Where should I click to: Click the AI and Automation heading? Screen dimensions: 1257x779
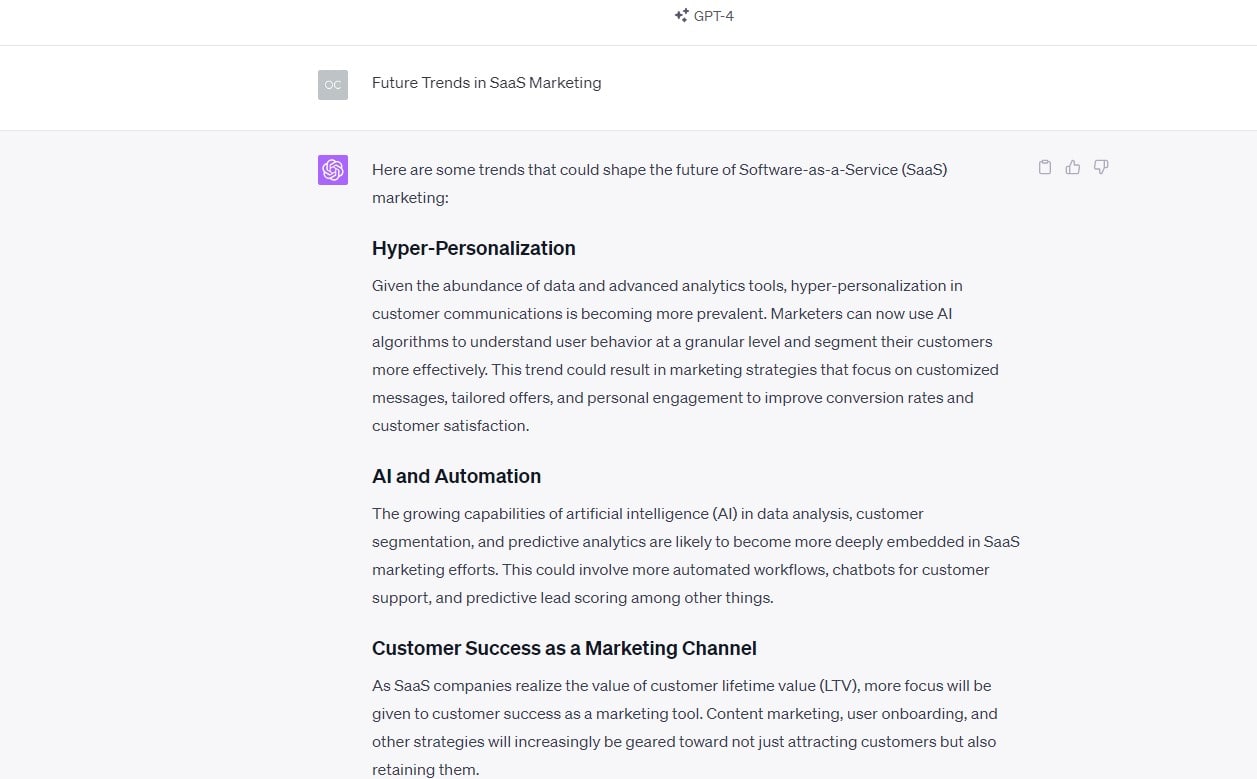click(456, 476)
